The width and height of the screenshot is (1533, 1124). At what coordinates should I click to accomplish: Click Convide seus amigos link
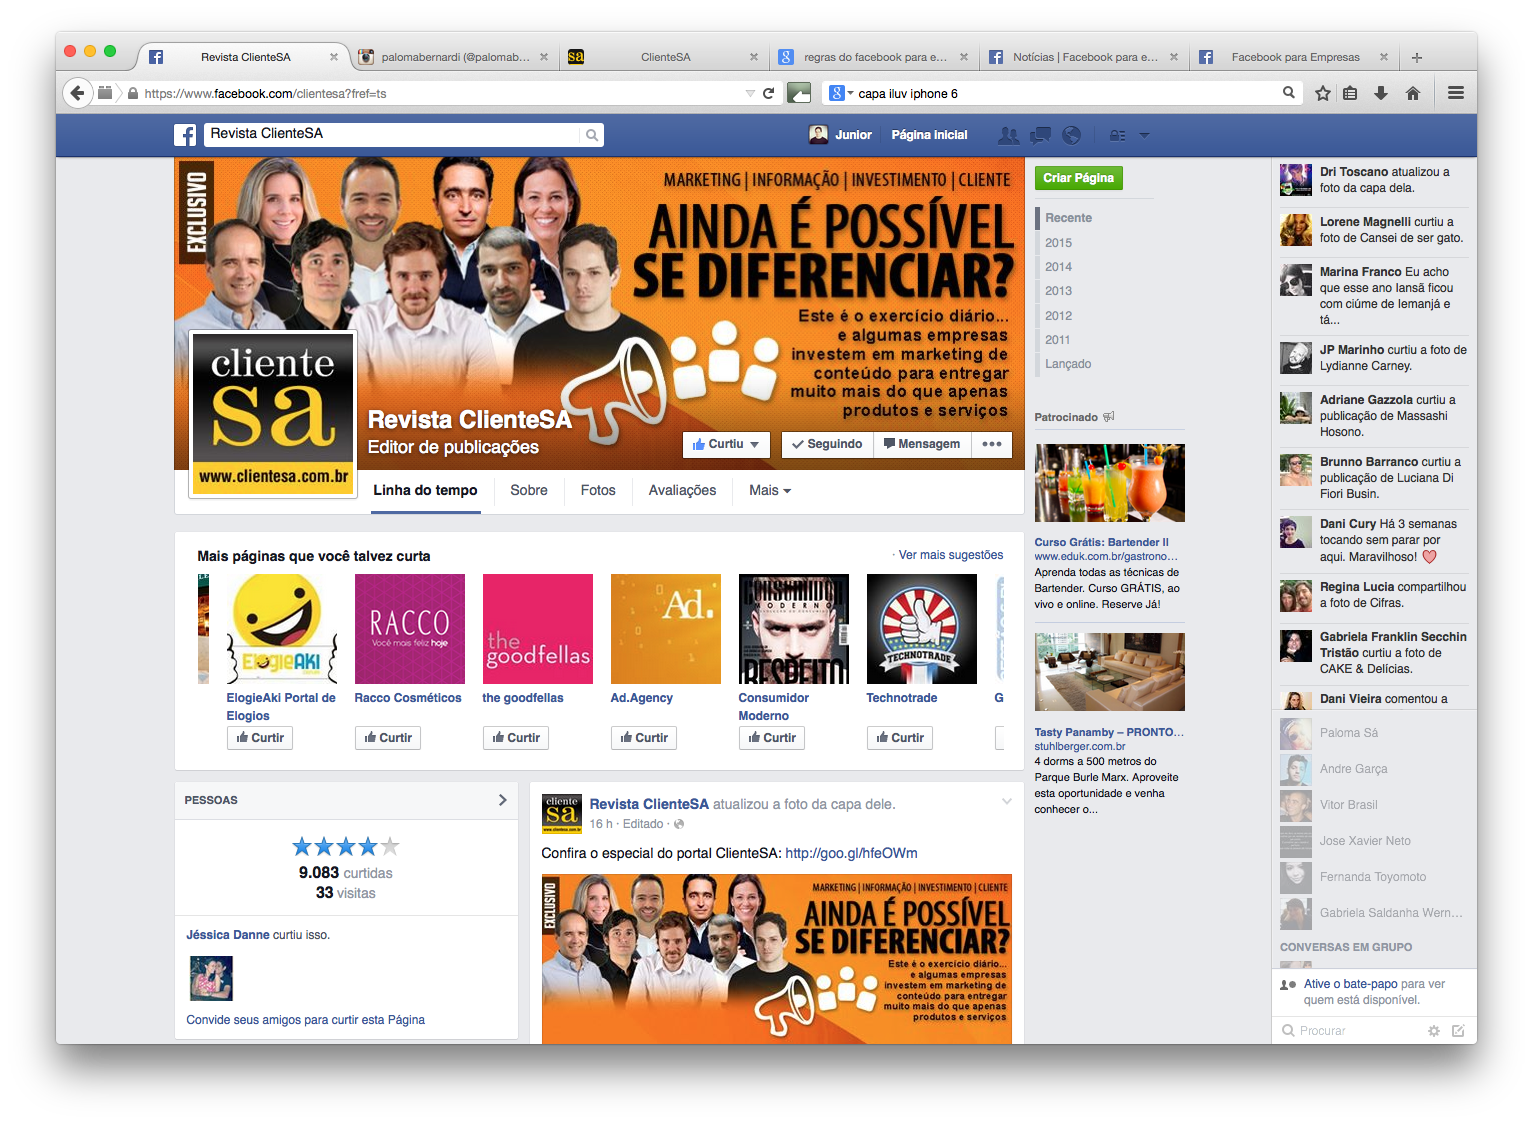coord(305,1020)
